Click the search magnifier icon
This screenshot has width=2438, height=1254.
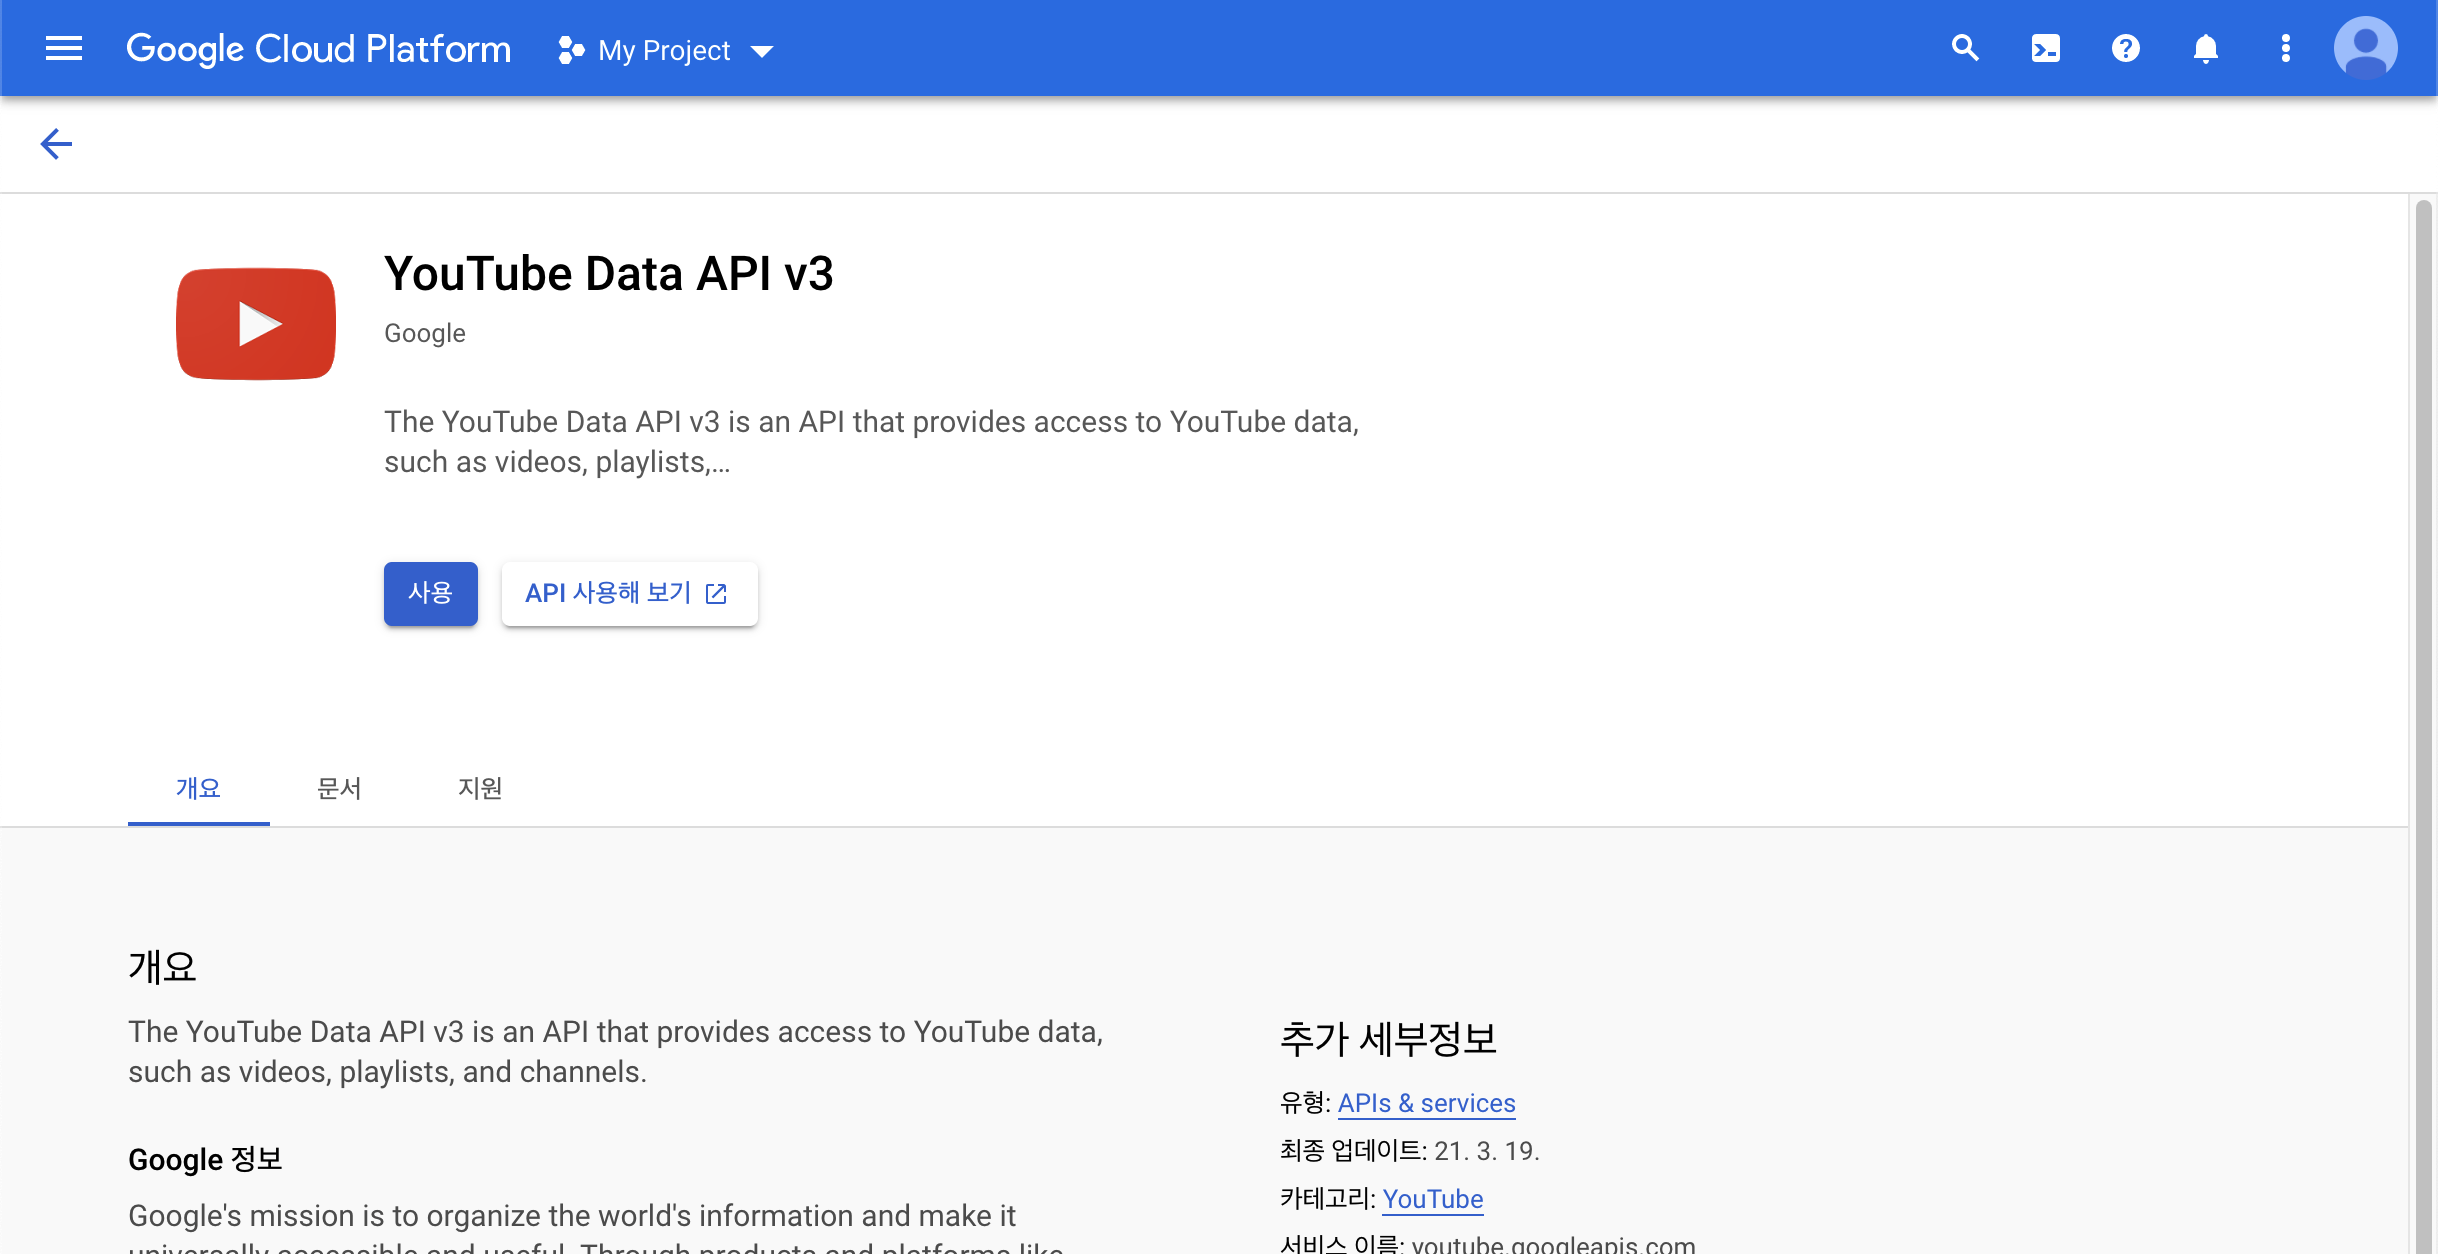[1965, 48]
